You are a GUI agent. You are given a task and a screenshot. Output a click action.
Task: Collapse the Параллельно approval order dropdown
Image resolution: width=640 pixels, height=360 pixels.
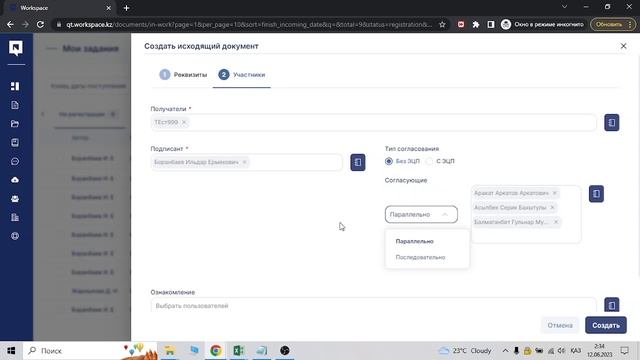(x=421, y=214)
